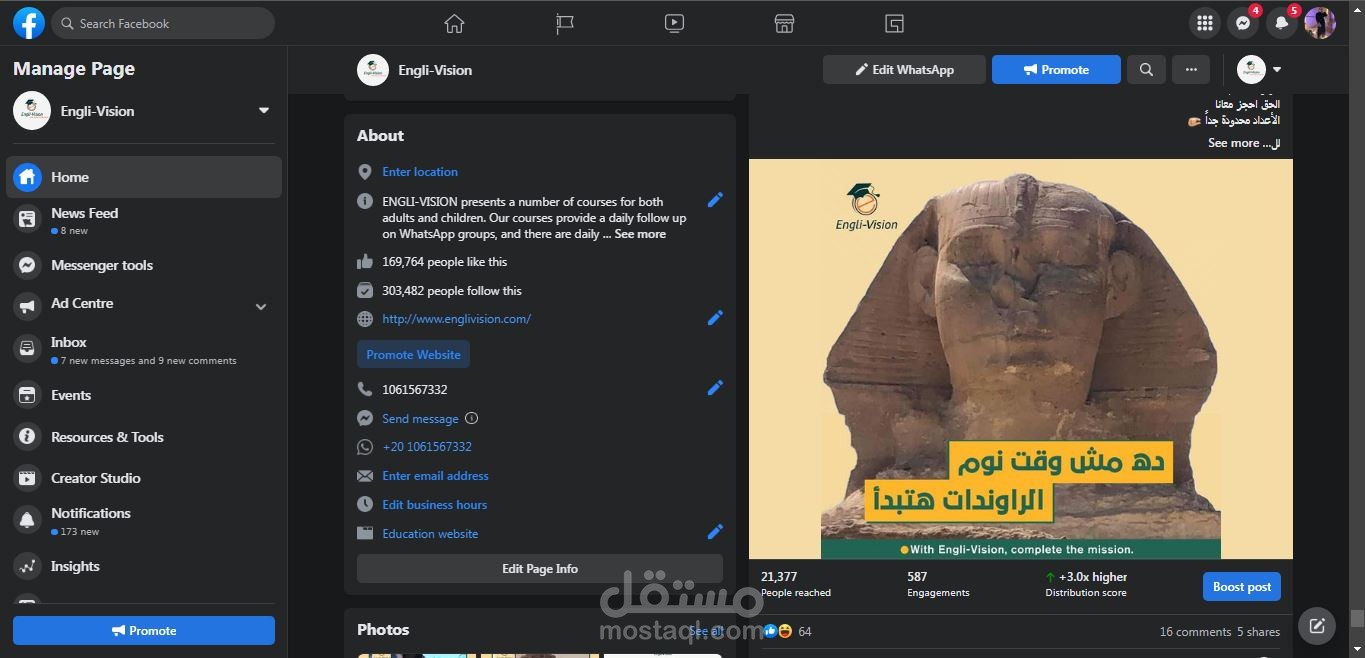Image resolution: width=1365 pixels, height=658 pixels.
Task: Expand description with See more link
Action: (x=640, y=234)
